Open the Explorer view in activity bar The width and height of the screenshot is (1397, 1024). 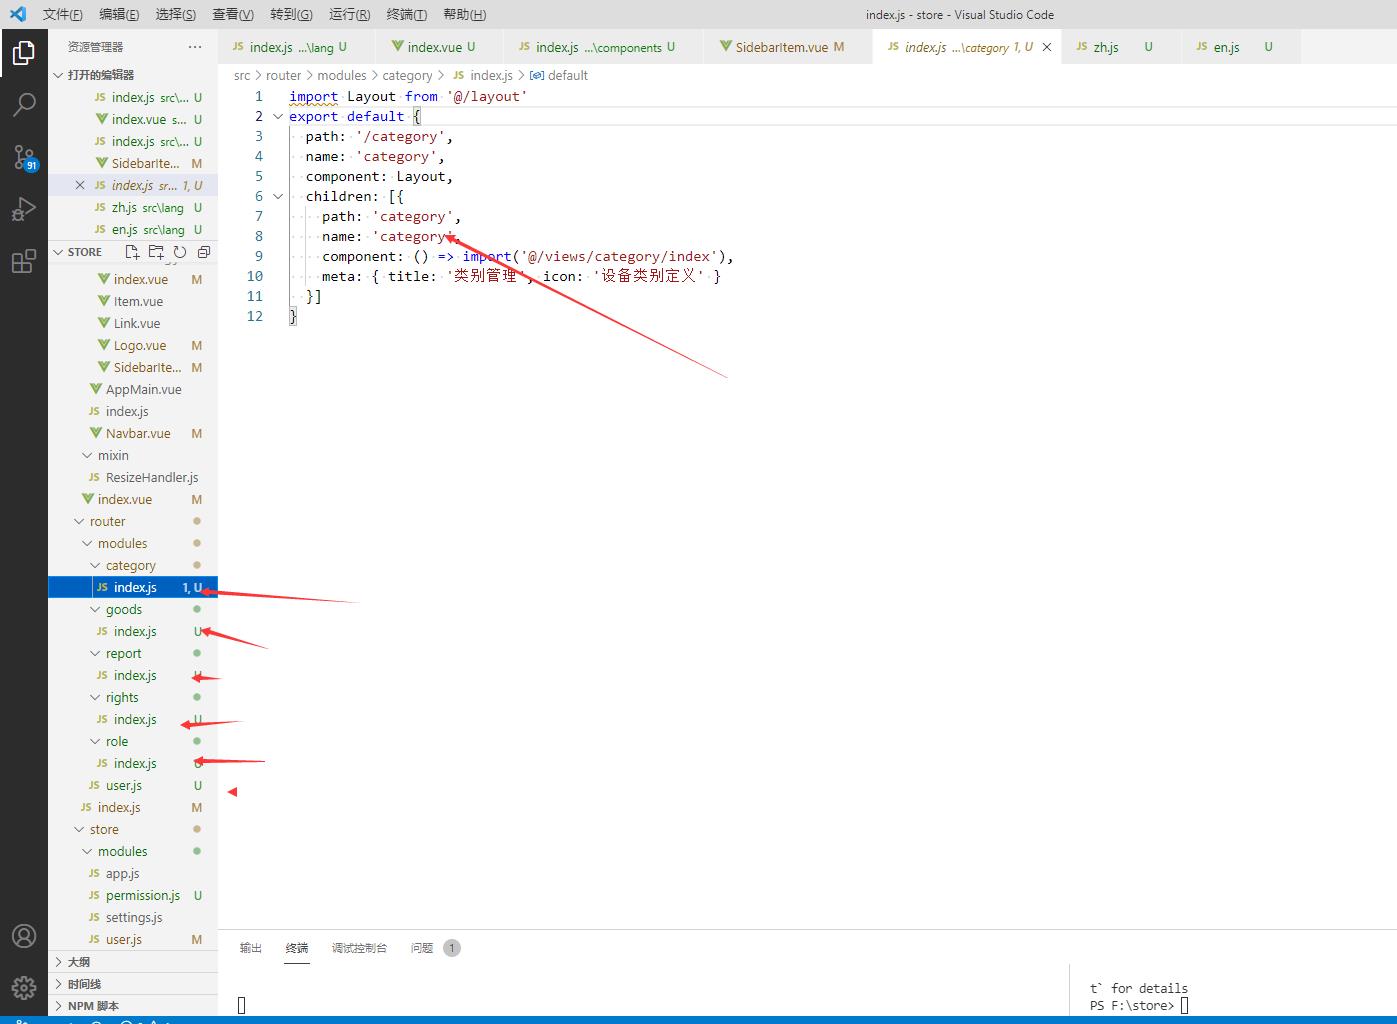pyautogui.click(x=24, y=52)
